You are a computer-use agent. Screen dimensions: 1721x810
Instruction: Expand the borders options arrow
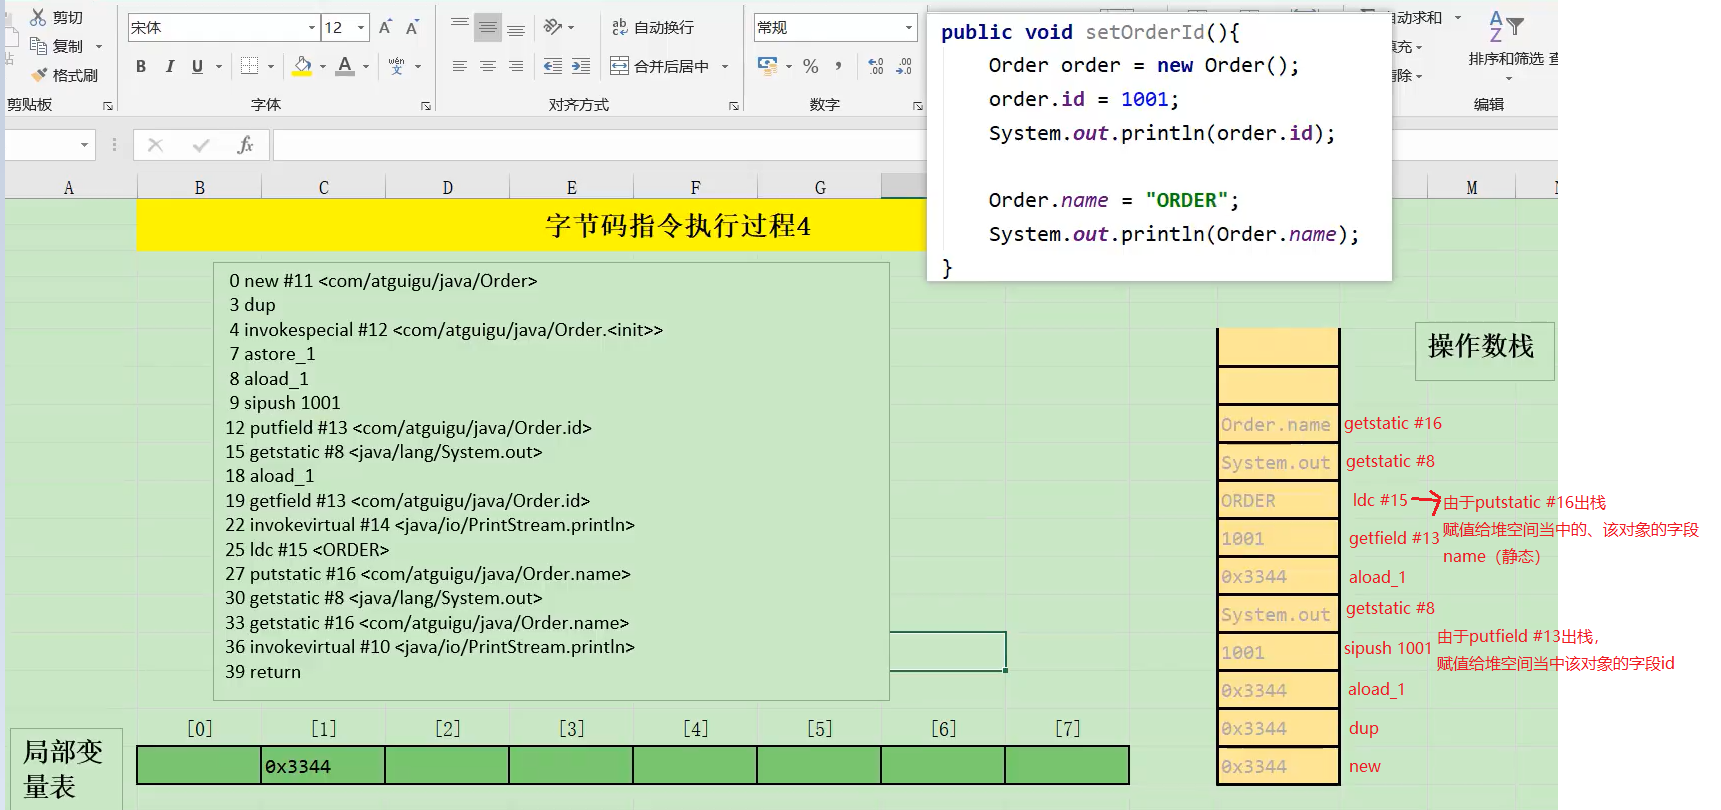tap(271, 67)
